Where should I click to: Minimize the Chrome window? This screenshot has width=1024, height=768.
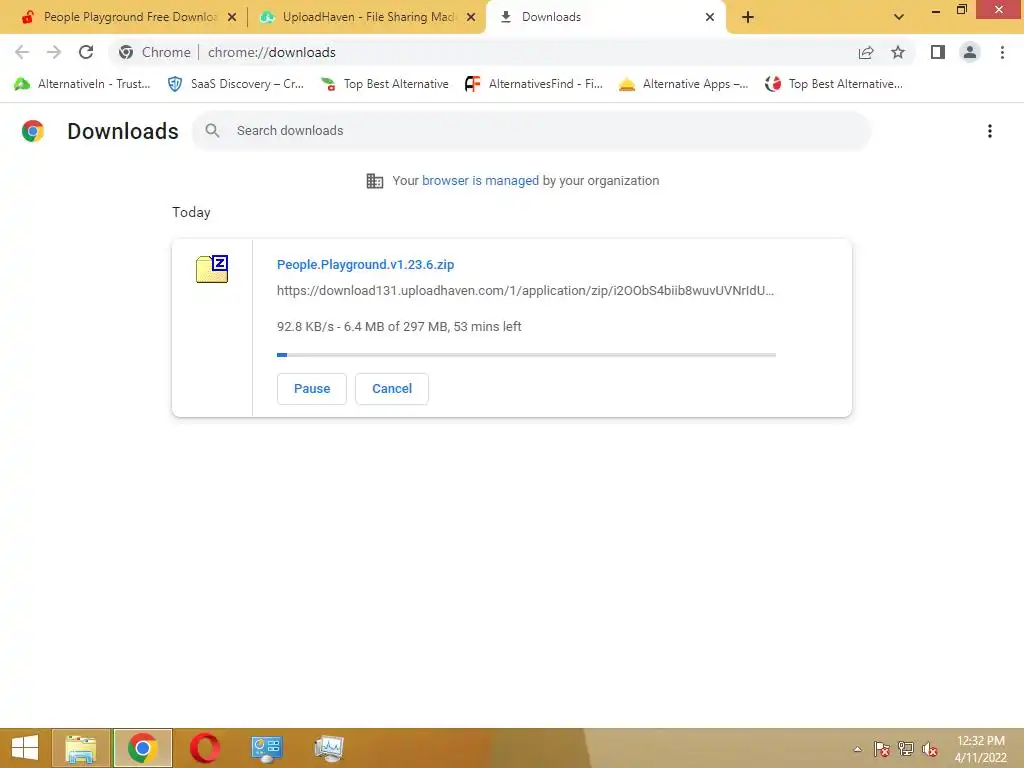[936, 10]
